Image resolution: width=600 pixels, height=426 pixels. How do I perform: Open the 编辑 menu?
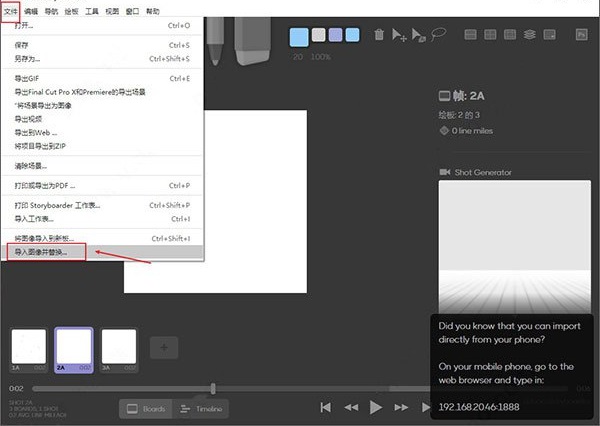[31, 11]
